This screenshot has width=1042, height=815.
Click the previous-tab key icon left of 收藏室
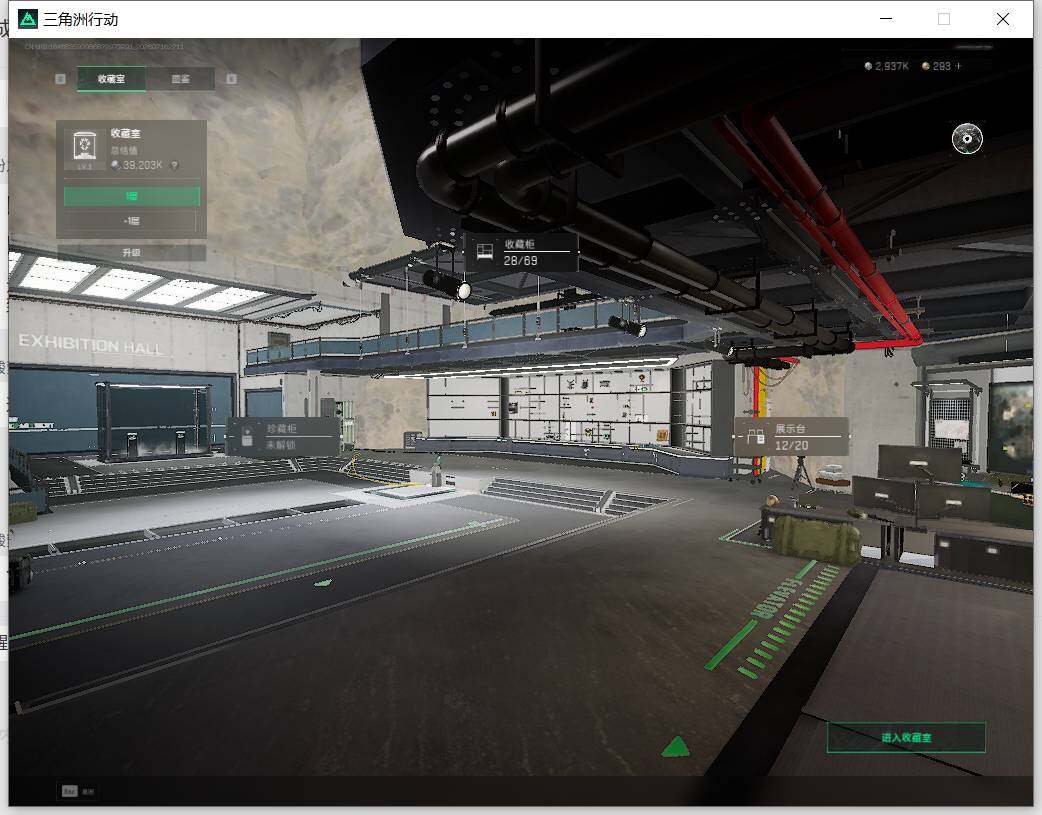[60, 78]
